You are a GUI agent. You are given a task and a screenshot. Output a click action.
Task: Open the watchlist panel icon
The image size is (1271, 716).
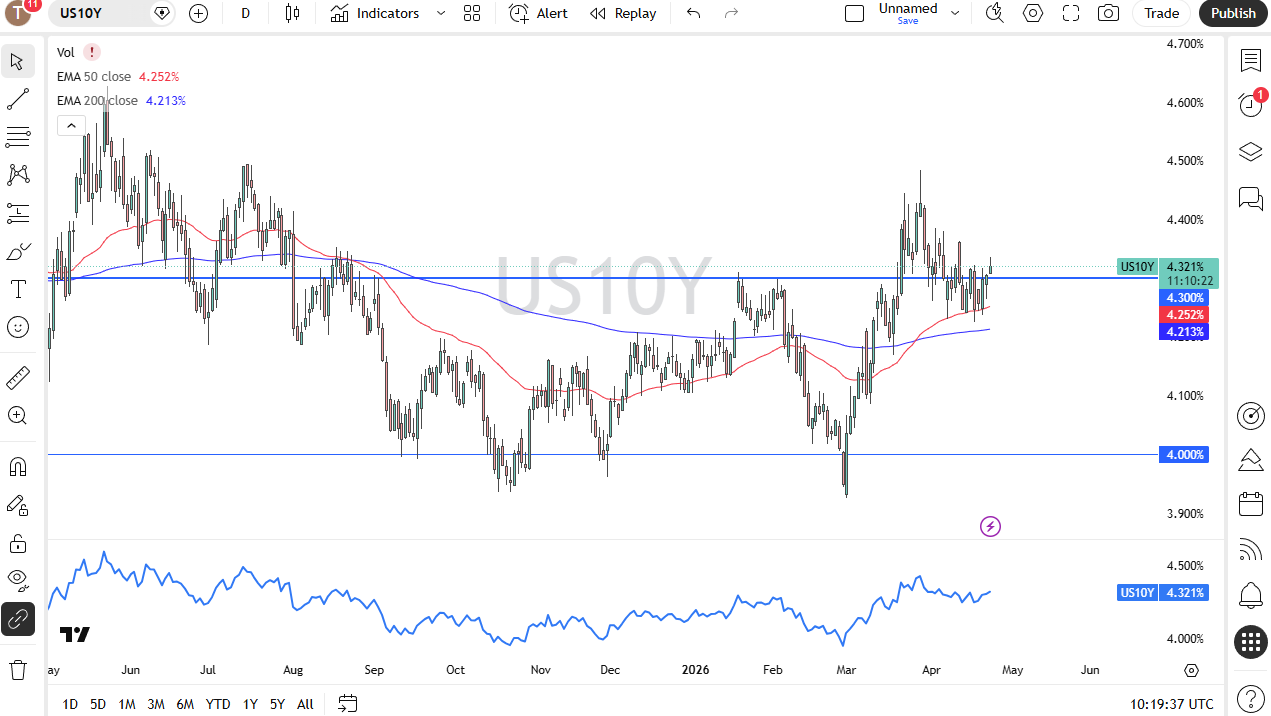coord(1250,61)
